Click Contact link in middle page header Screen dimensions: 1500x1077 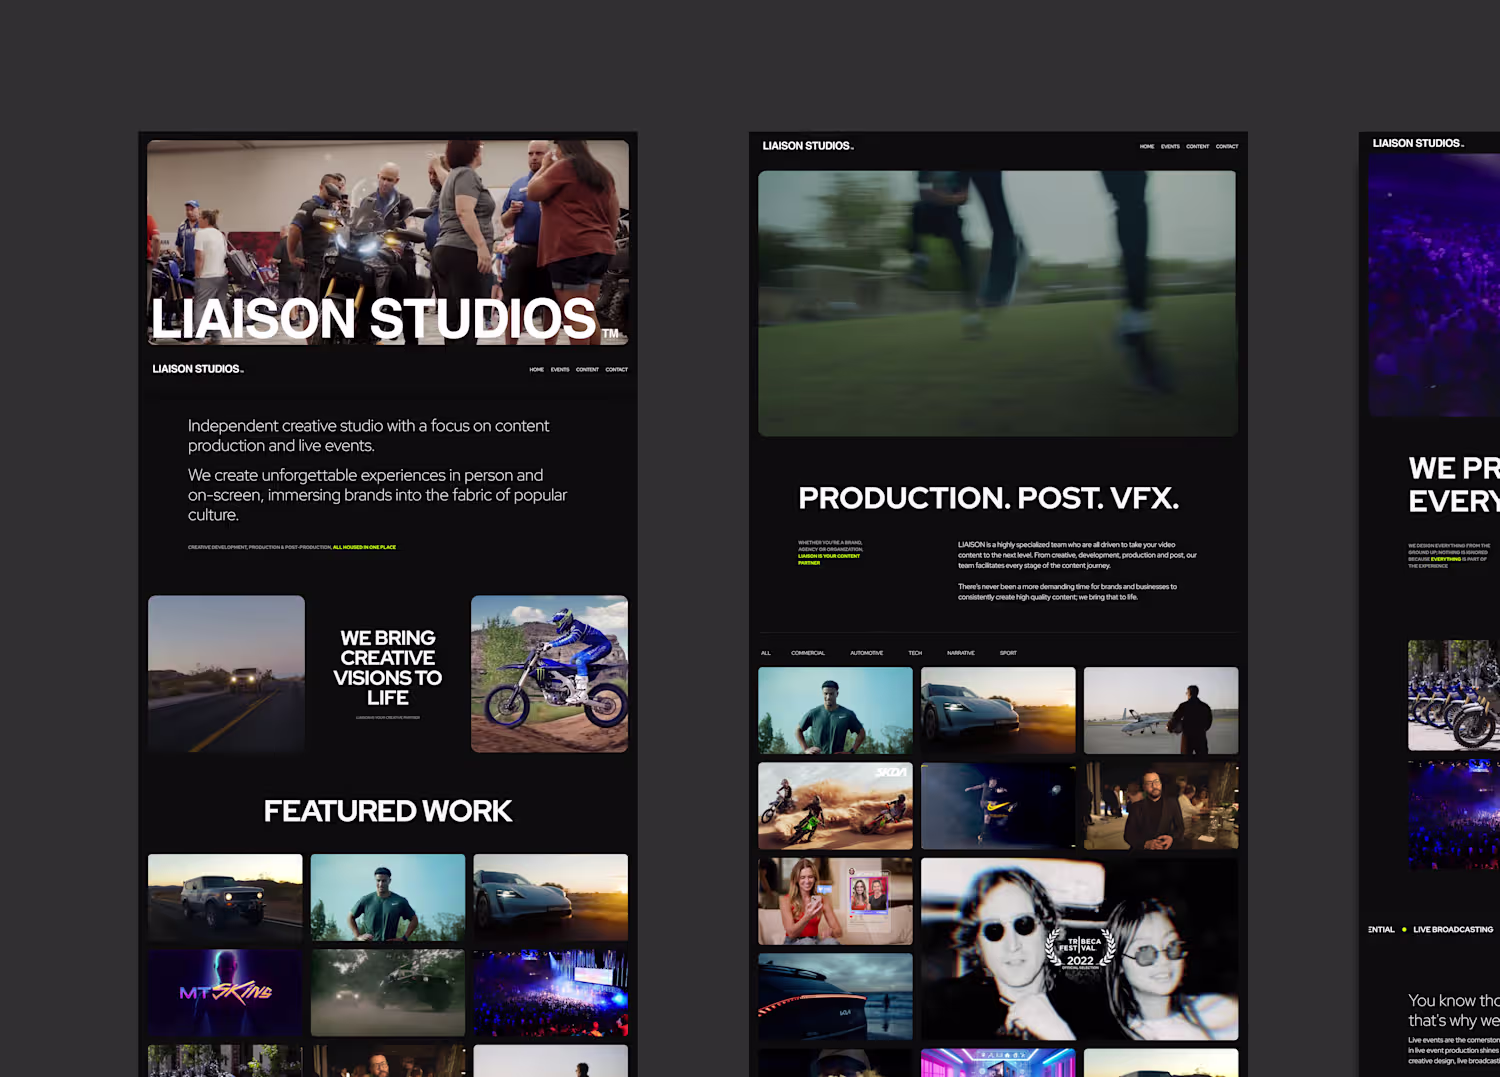click(1227, 146)
